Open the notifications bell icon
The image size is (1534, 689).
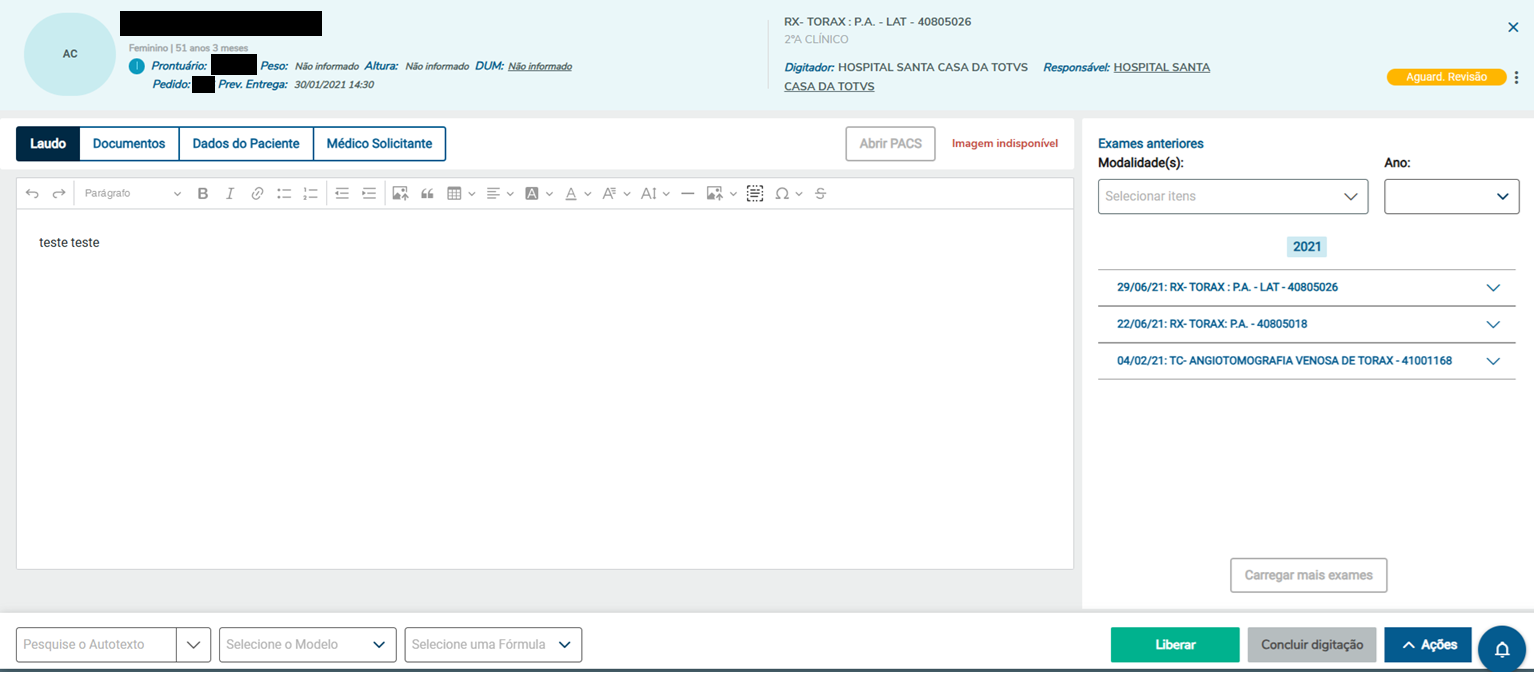1501,650
